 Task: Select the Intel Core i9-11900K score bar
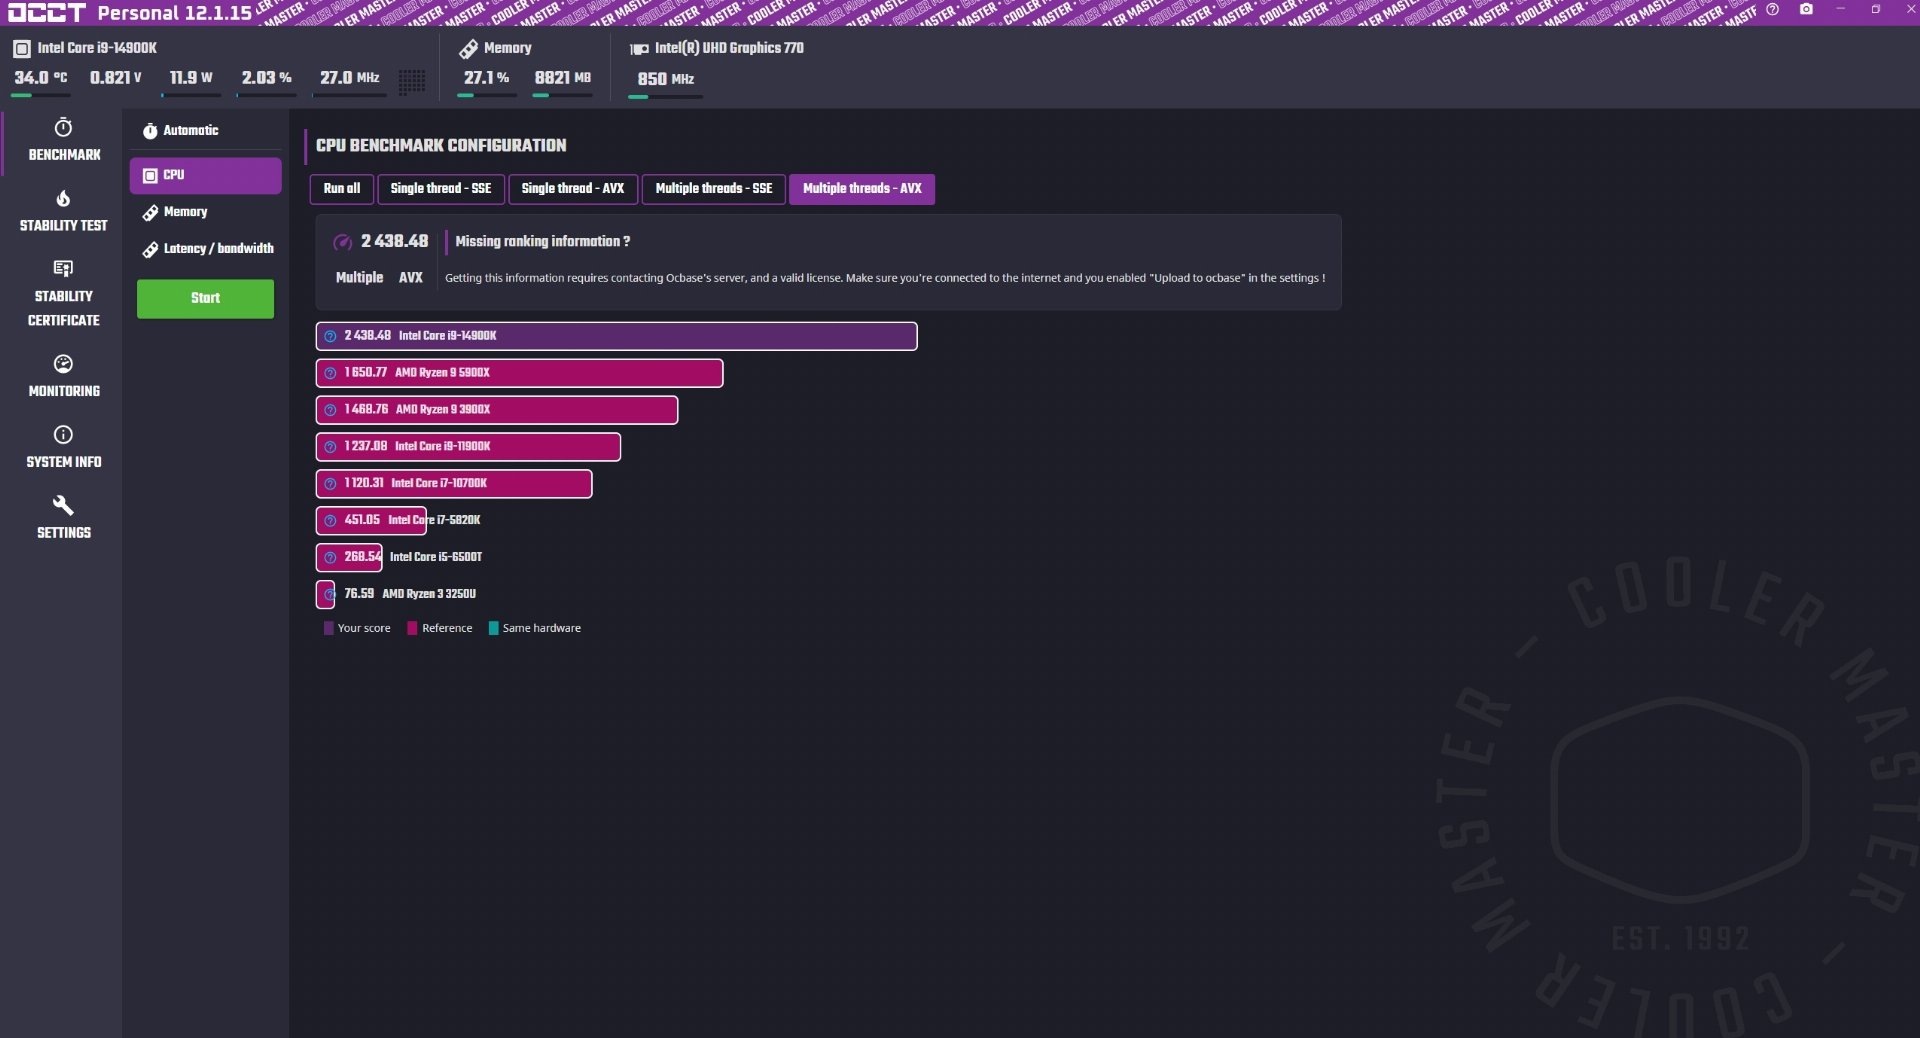coord(468,447)
